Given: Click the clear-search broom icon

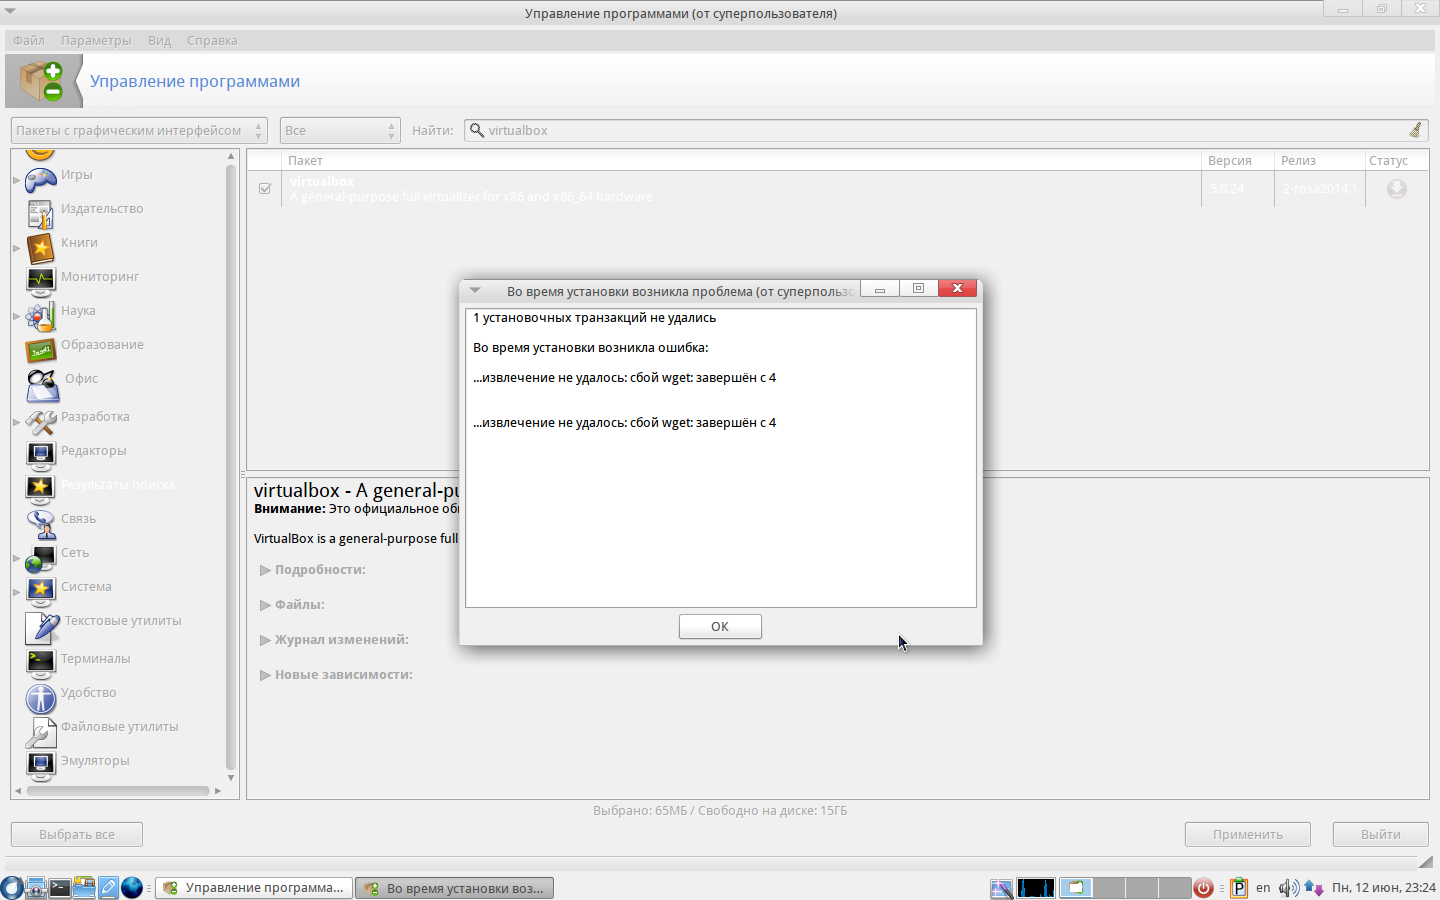Looking at the screenshot, I should (x=1415, y=130).
